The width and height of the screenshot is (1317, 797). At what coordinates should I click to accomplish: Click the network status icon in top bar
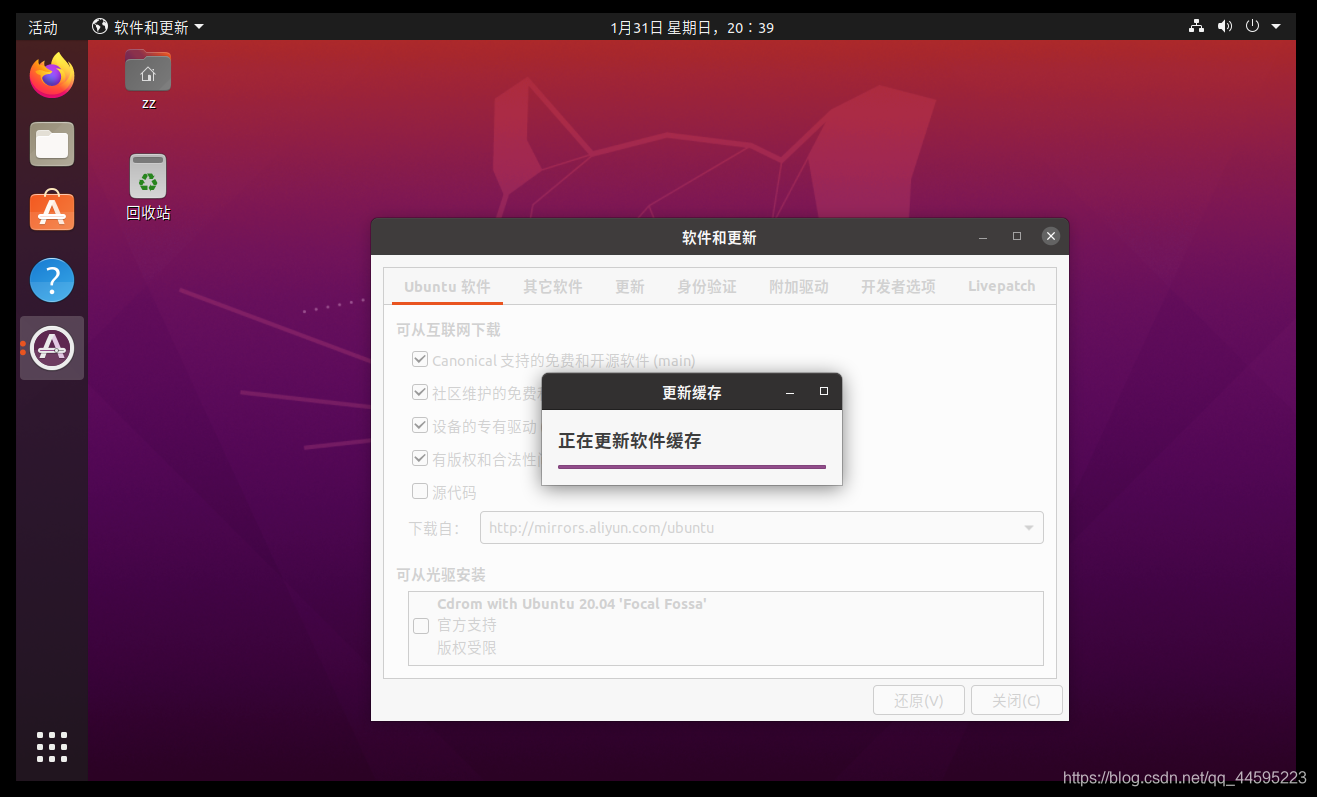[1196, 27]
